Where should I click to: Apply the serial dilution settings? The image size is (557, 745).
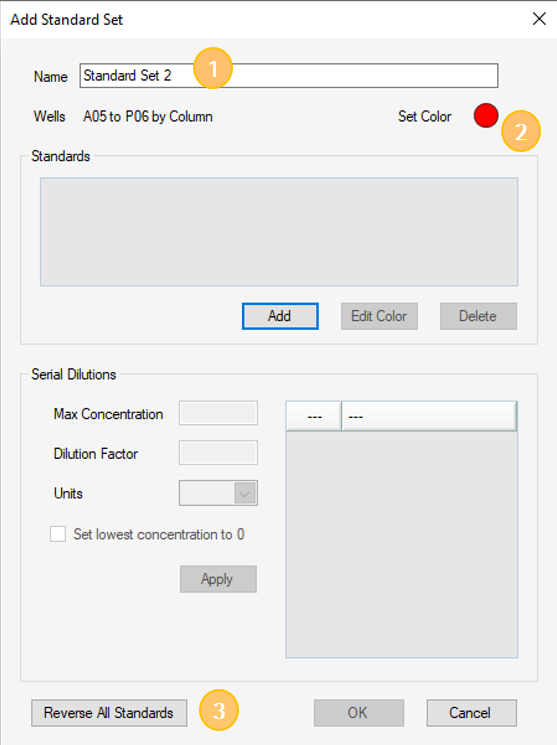tap(218, 579)
